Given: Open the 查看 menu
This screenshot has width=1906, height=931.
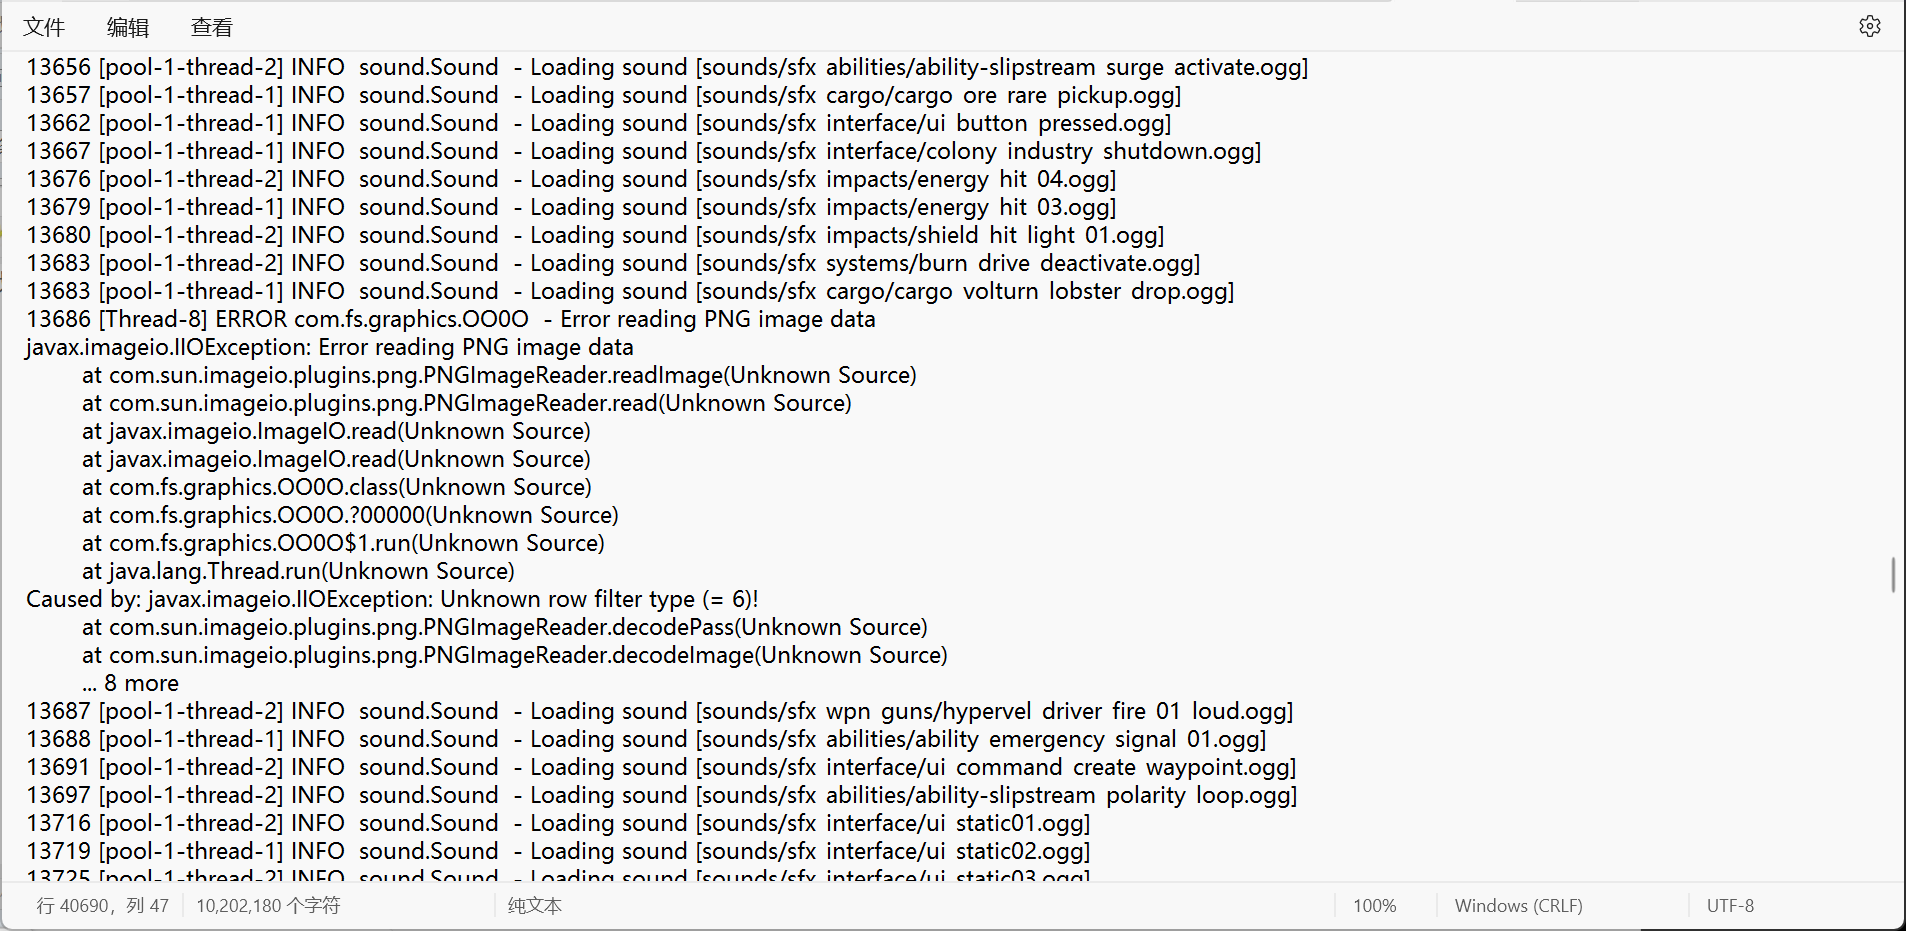Looking at the screenshot, I should tap(212, 28).
